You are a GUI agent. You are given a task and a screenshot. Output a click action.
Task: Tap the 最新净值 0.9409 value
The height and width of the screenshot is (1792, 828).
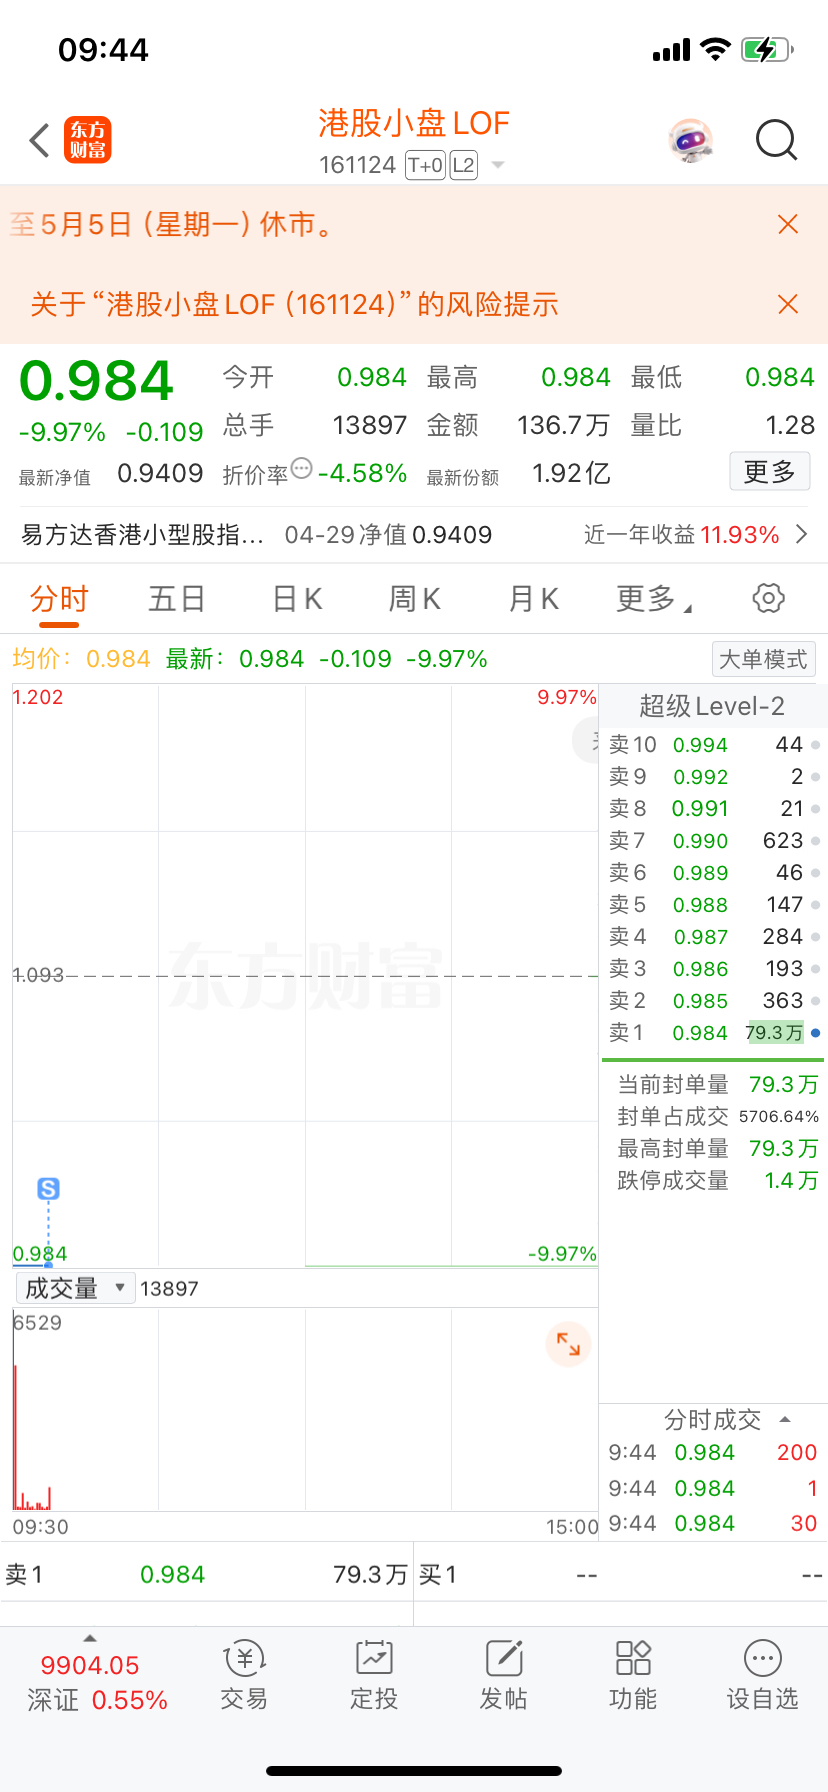[160, 473]
